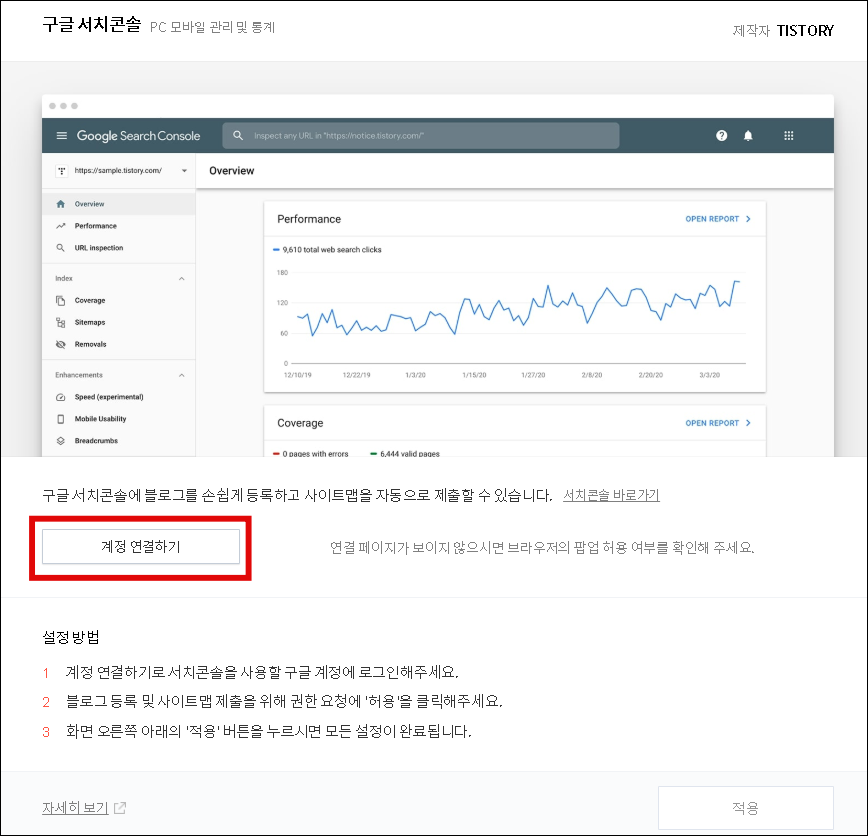The height and width of the screenshot is (836, 868).
Task: Click the Sitemaps tree icon
Action: (x=60, y=322)
